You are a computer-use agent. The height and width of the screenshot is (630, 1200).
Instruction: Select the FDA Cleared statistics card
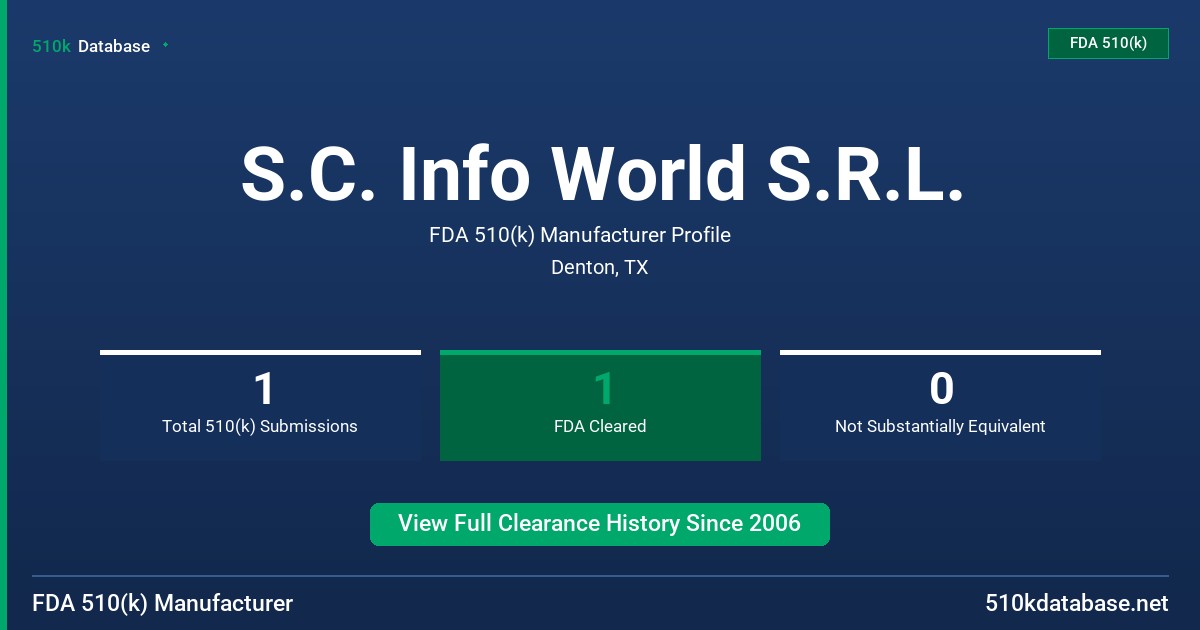pos(600,405)
